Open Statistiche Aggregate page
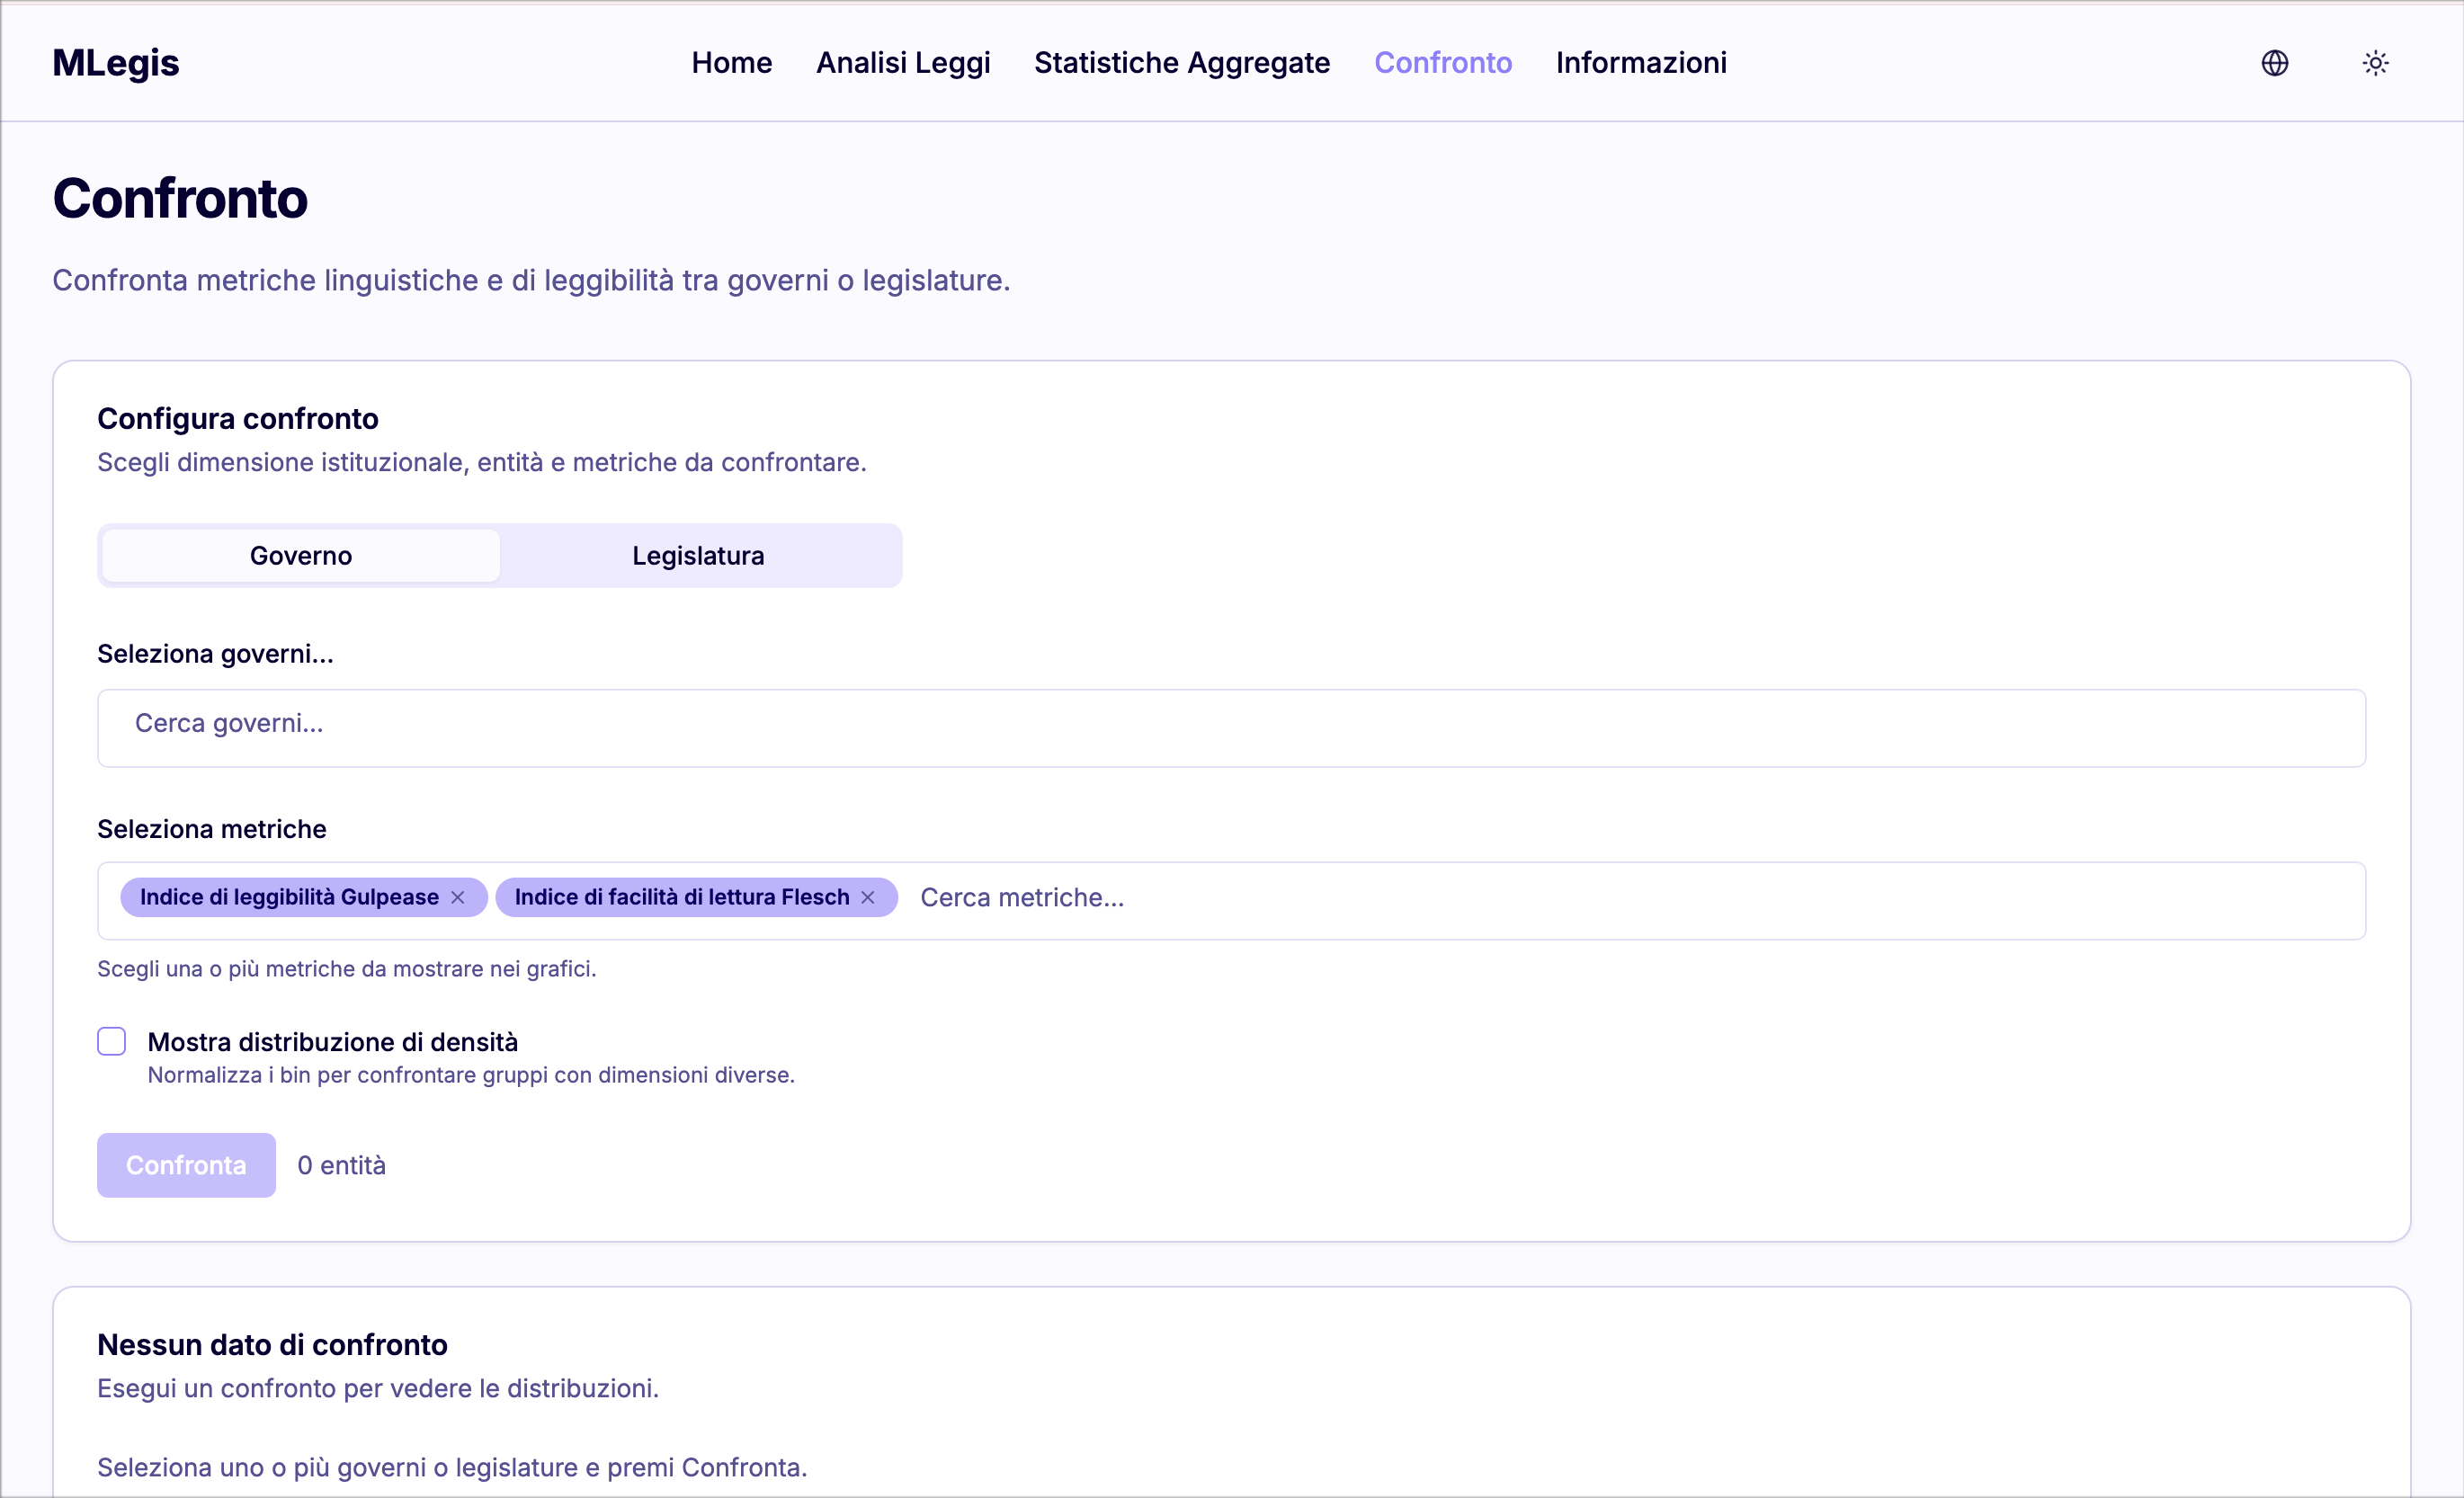This screenshot has width=2464, height=1498. coord(1181,63)
